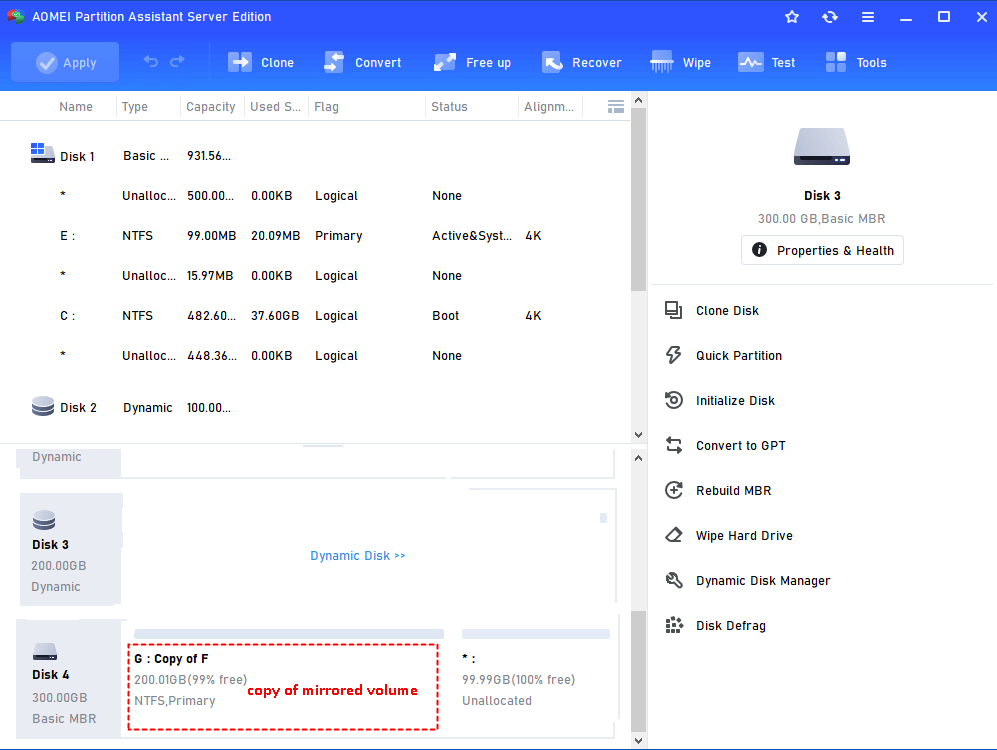Click the Quick Partition option

click(x=724, y=356)
